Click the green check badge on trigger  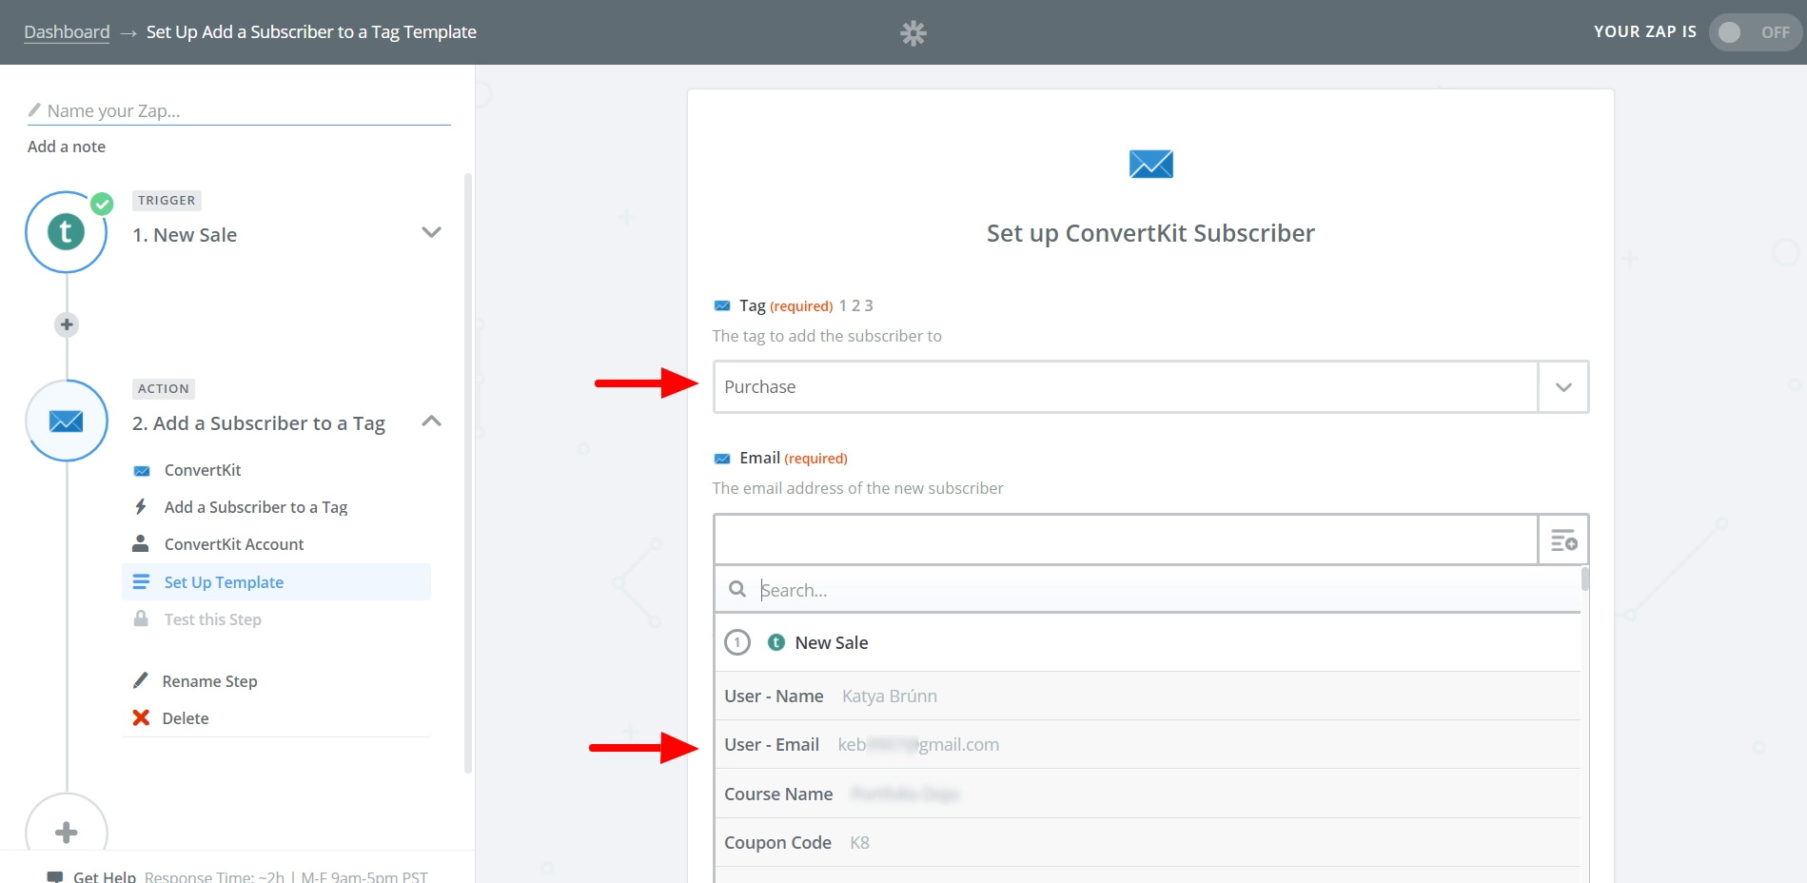tap(102, 204)
